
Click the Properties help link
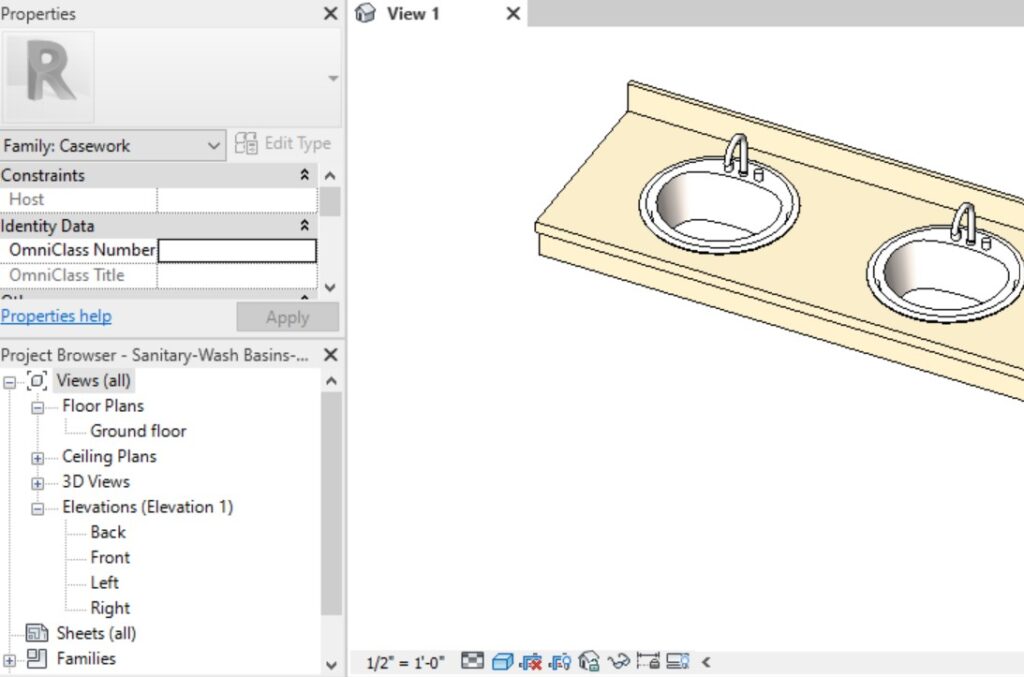tap(56, 316)
